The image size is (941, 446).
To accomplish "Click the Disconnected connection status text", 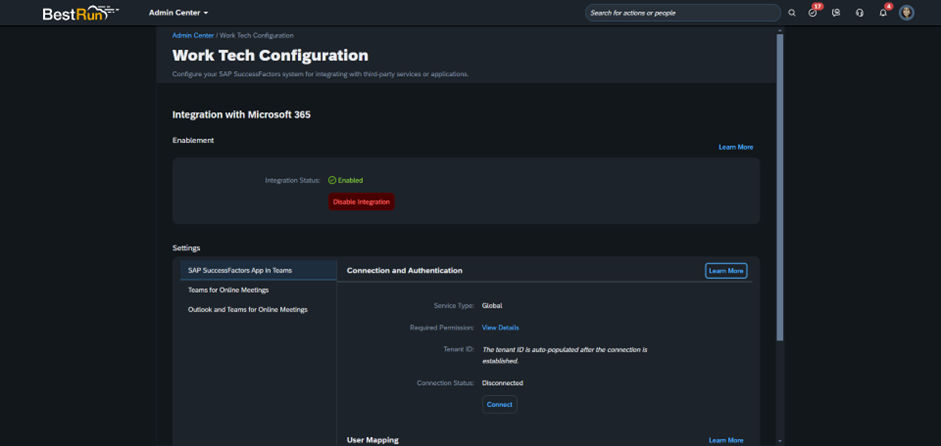I will pyautogui.click(x=502, y=383).
